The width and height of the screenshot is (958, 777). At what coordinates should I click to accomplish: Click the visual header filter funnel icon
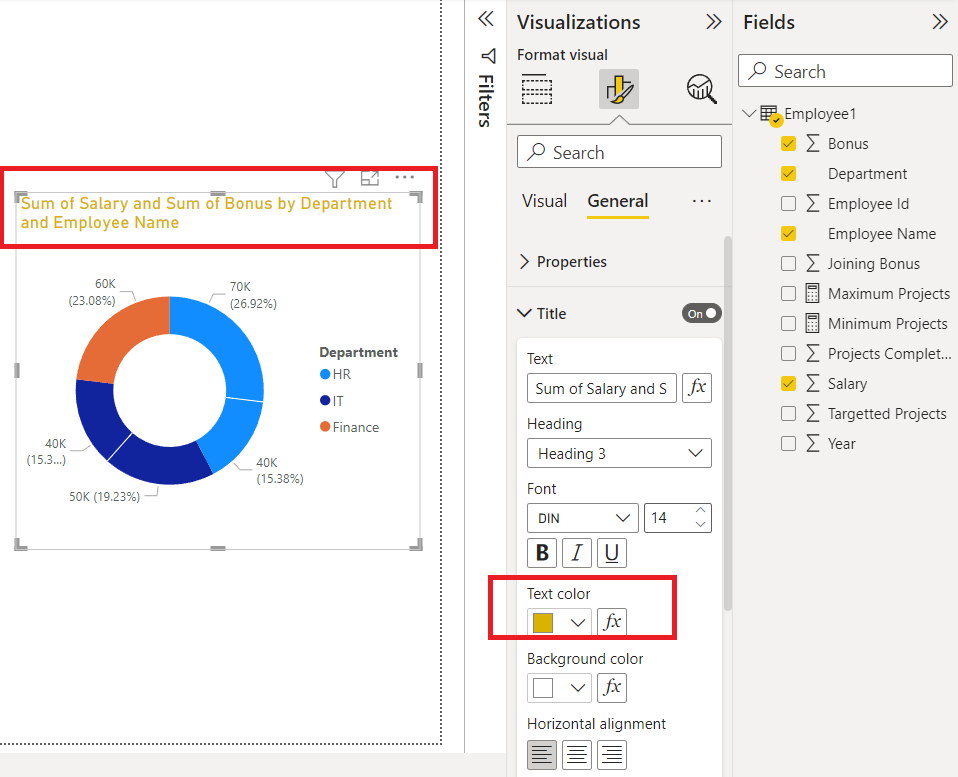pos(335,178)
